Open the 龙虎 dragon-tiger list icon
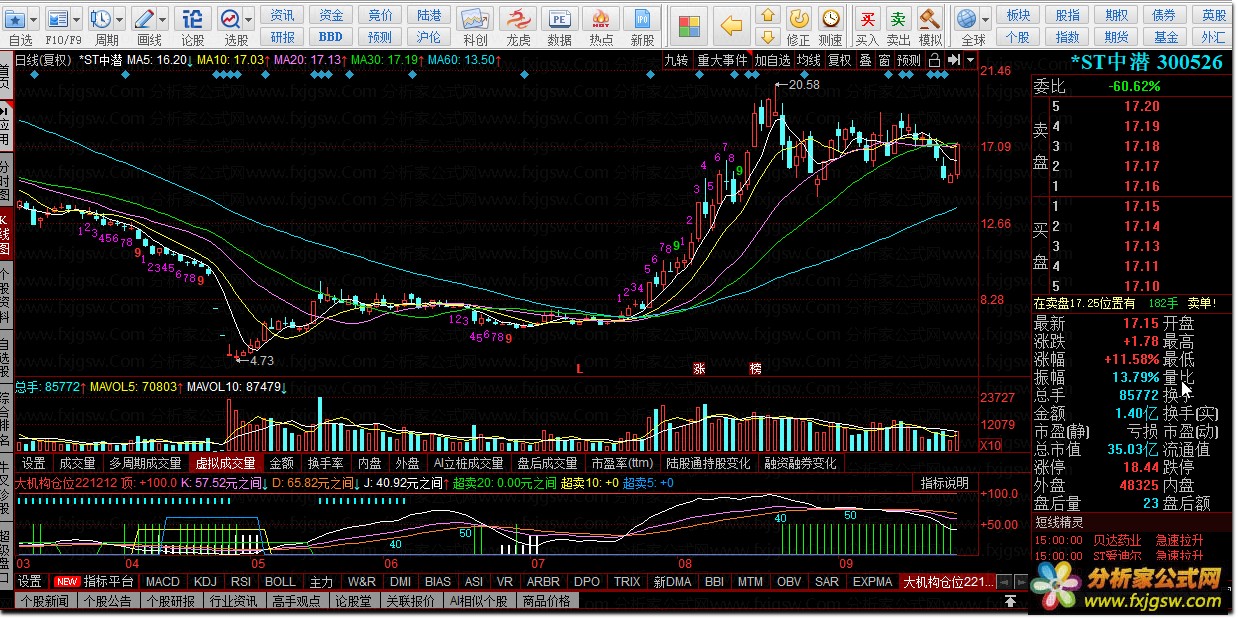This screenshot has height=618, width=1238. 518,19
